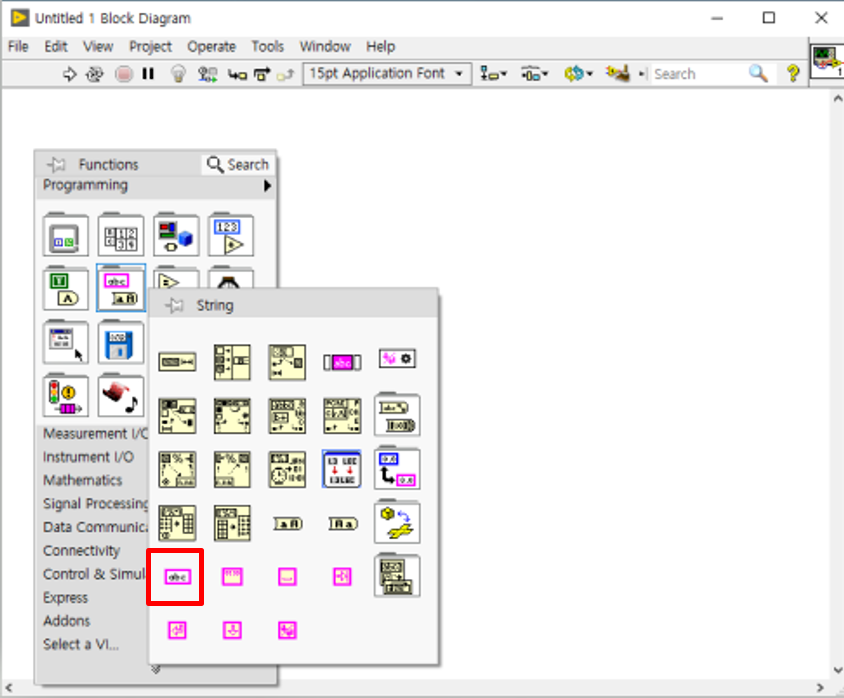Viewport: 844px width, 698px height.
Task: Open the Structures subpalette
Action: (66, 235)
